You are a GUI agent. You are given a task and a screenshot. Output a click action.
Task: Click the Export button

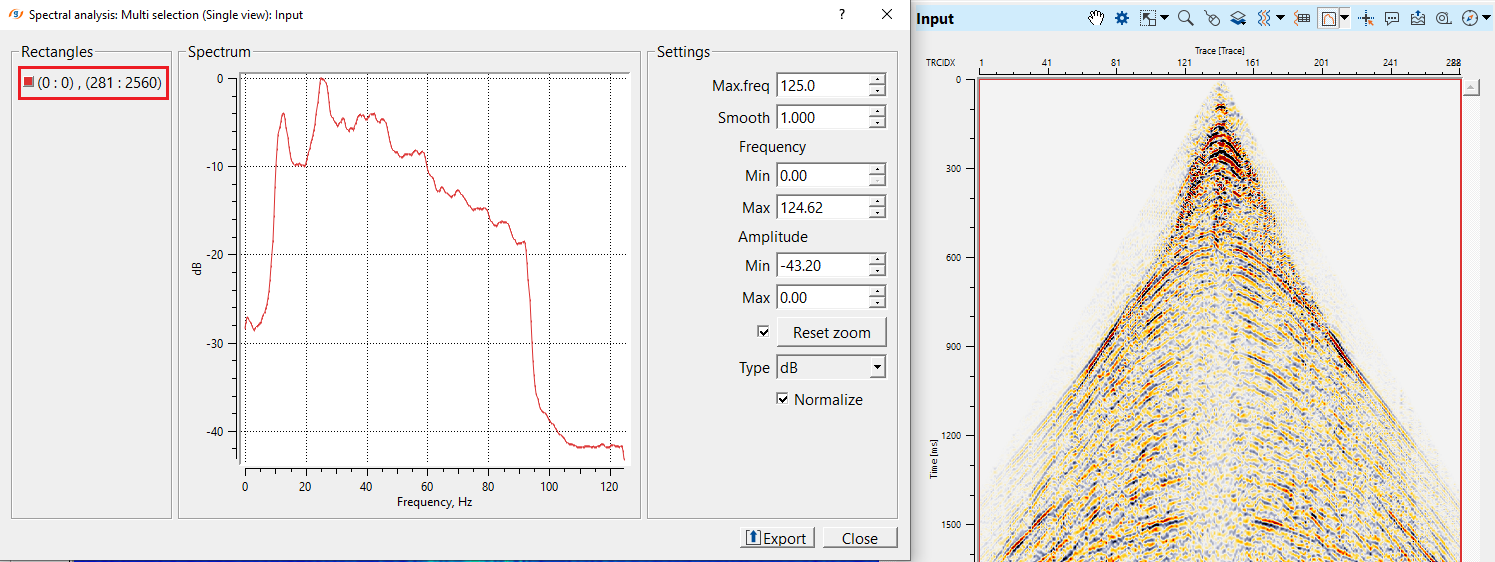[777, 538]
